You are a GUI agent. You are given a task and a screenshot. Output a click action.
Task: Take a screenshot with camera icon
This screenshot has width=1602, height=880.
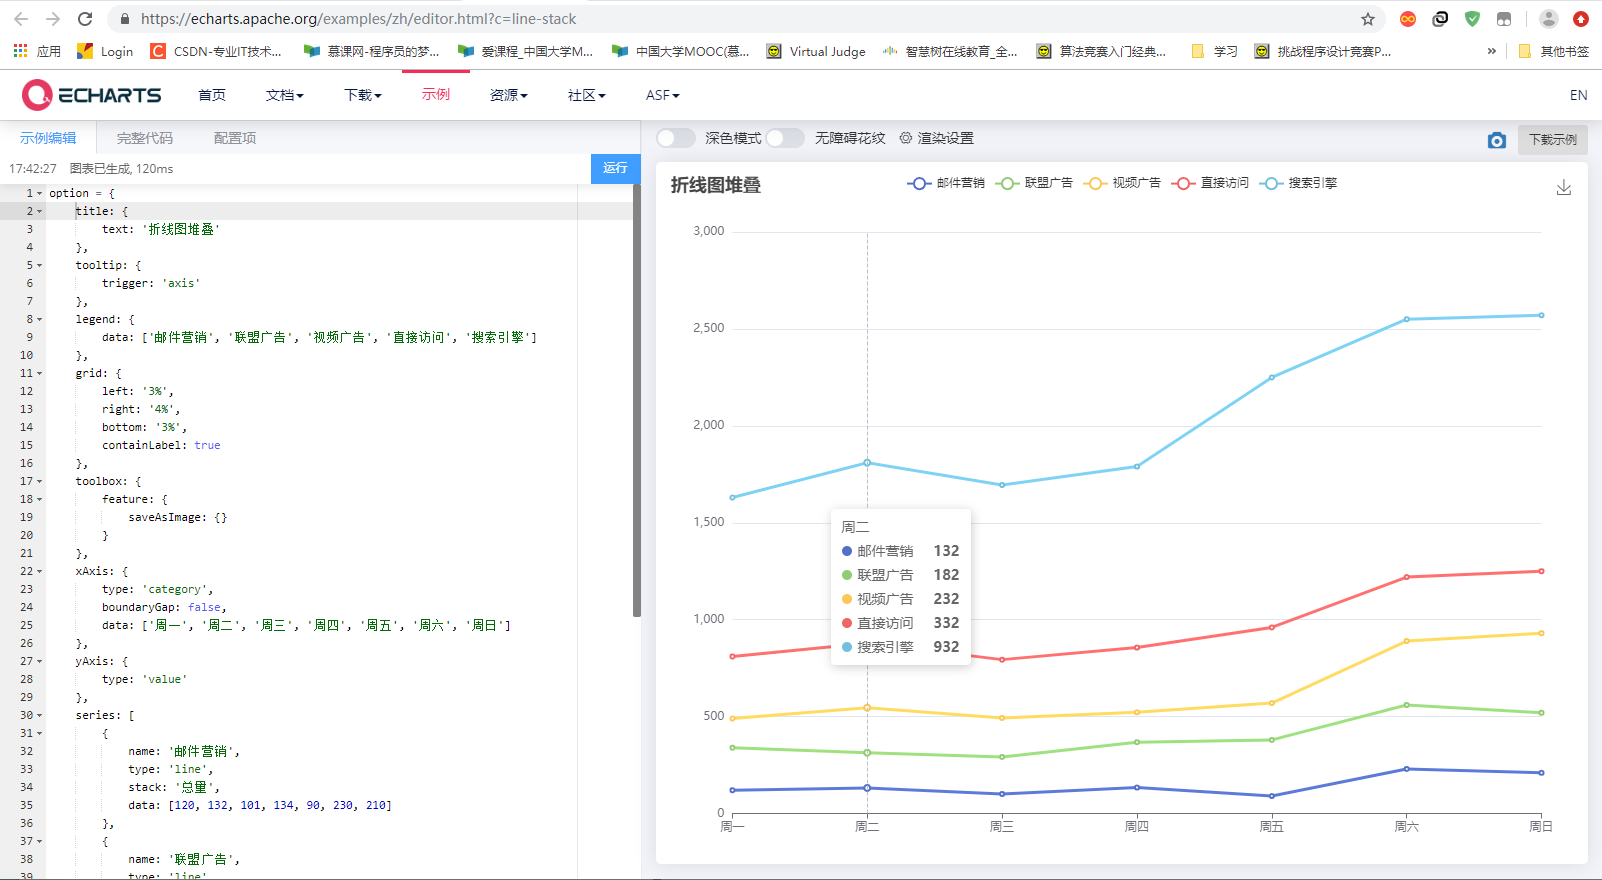(x=1496, y=140)
